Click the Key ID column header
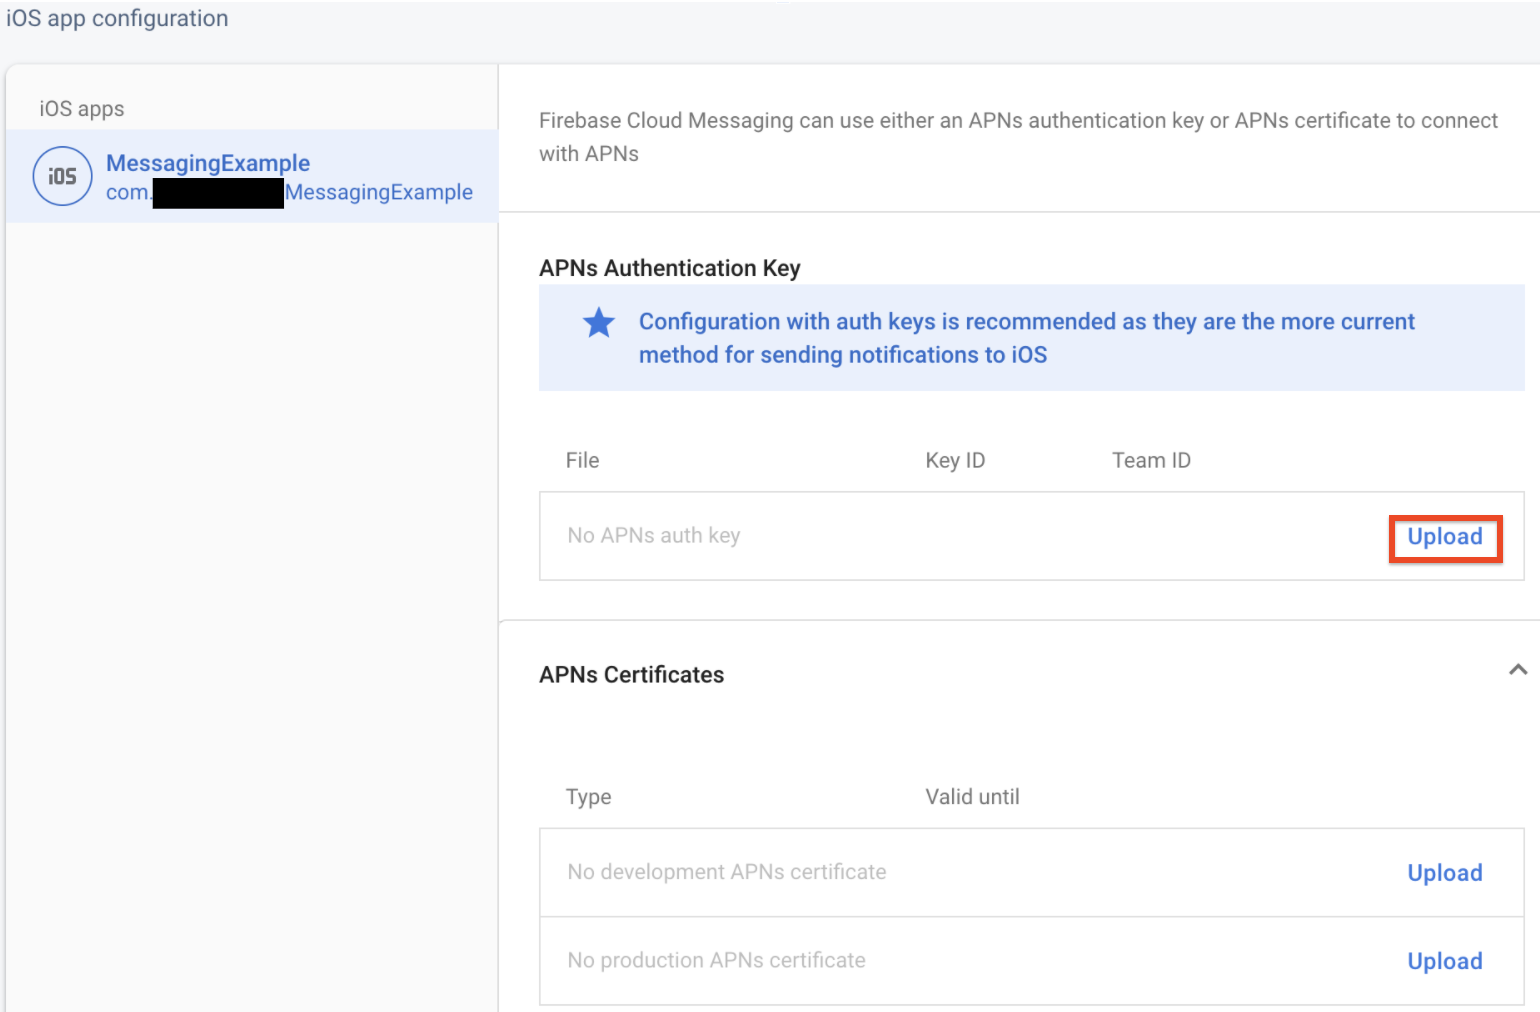The width and height of the screenshot is (1540, 1012). (x=955, y=460)
